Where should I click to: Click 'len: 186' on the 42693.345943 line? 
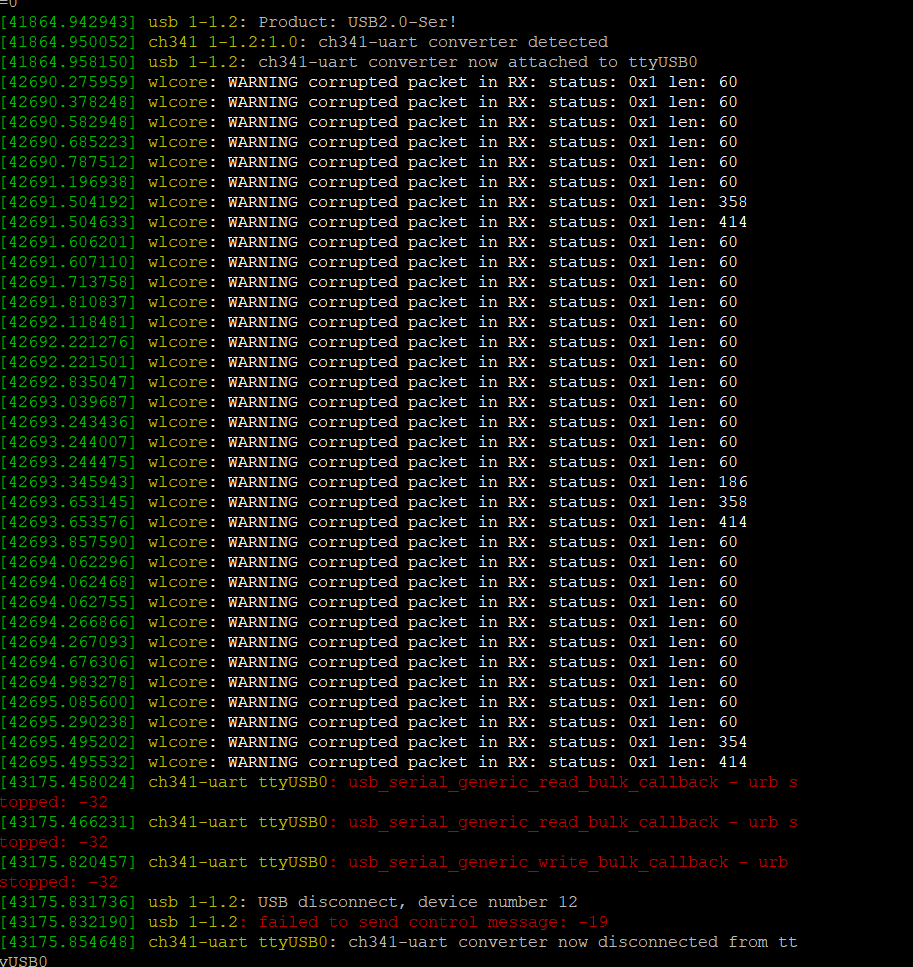coord(708,482)
